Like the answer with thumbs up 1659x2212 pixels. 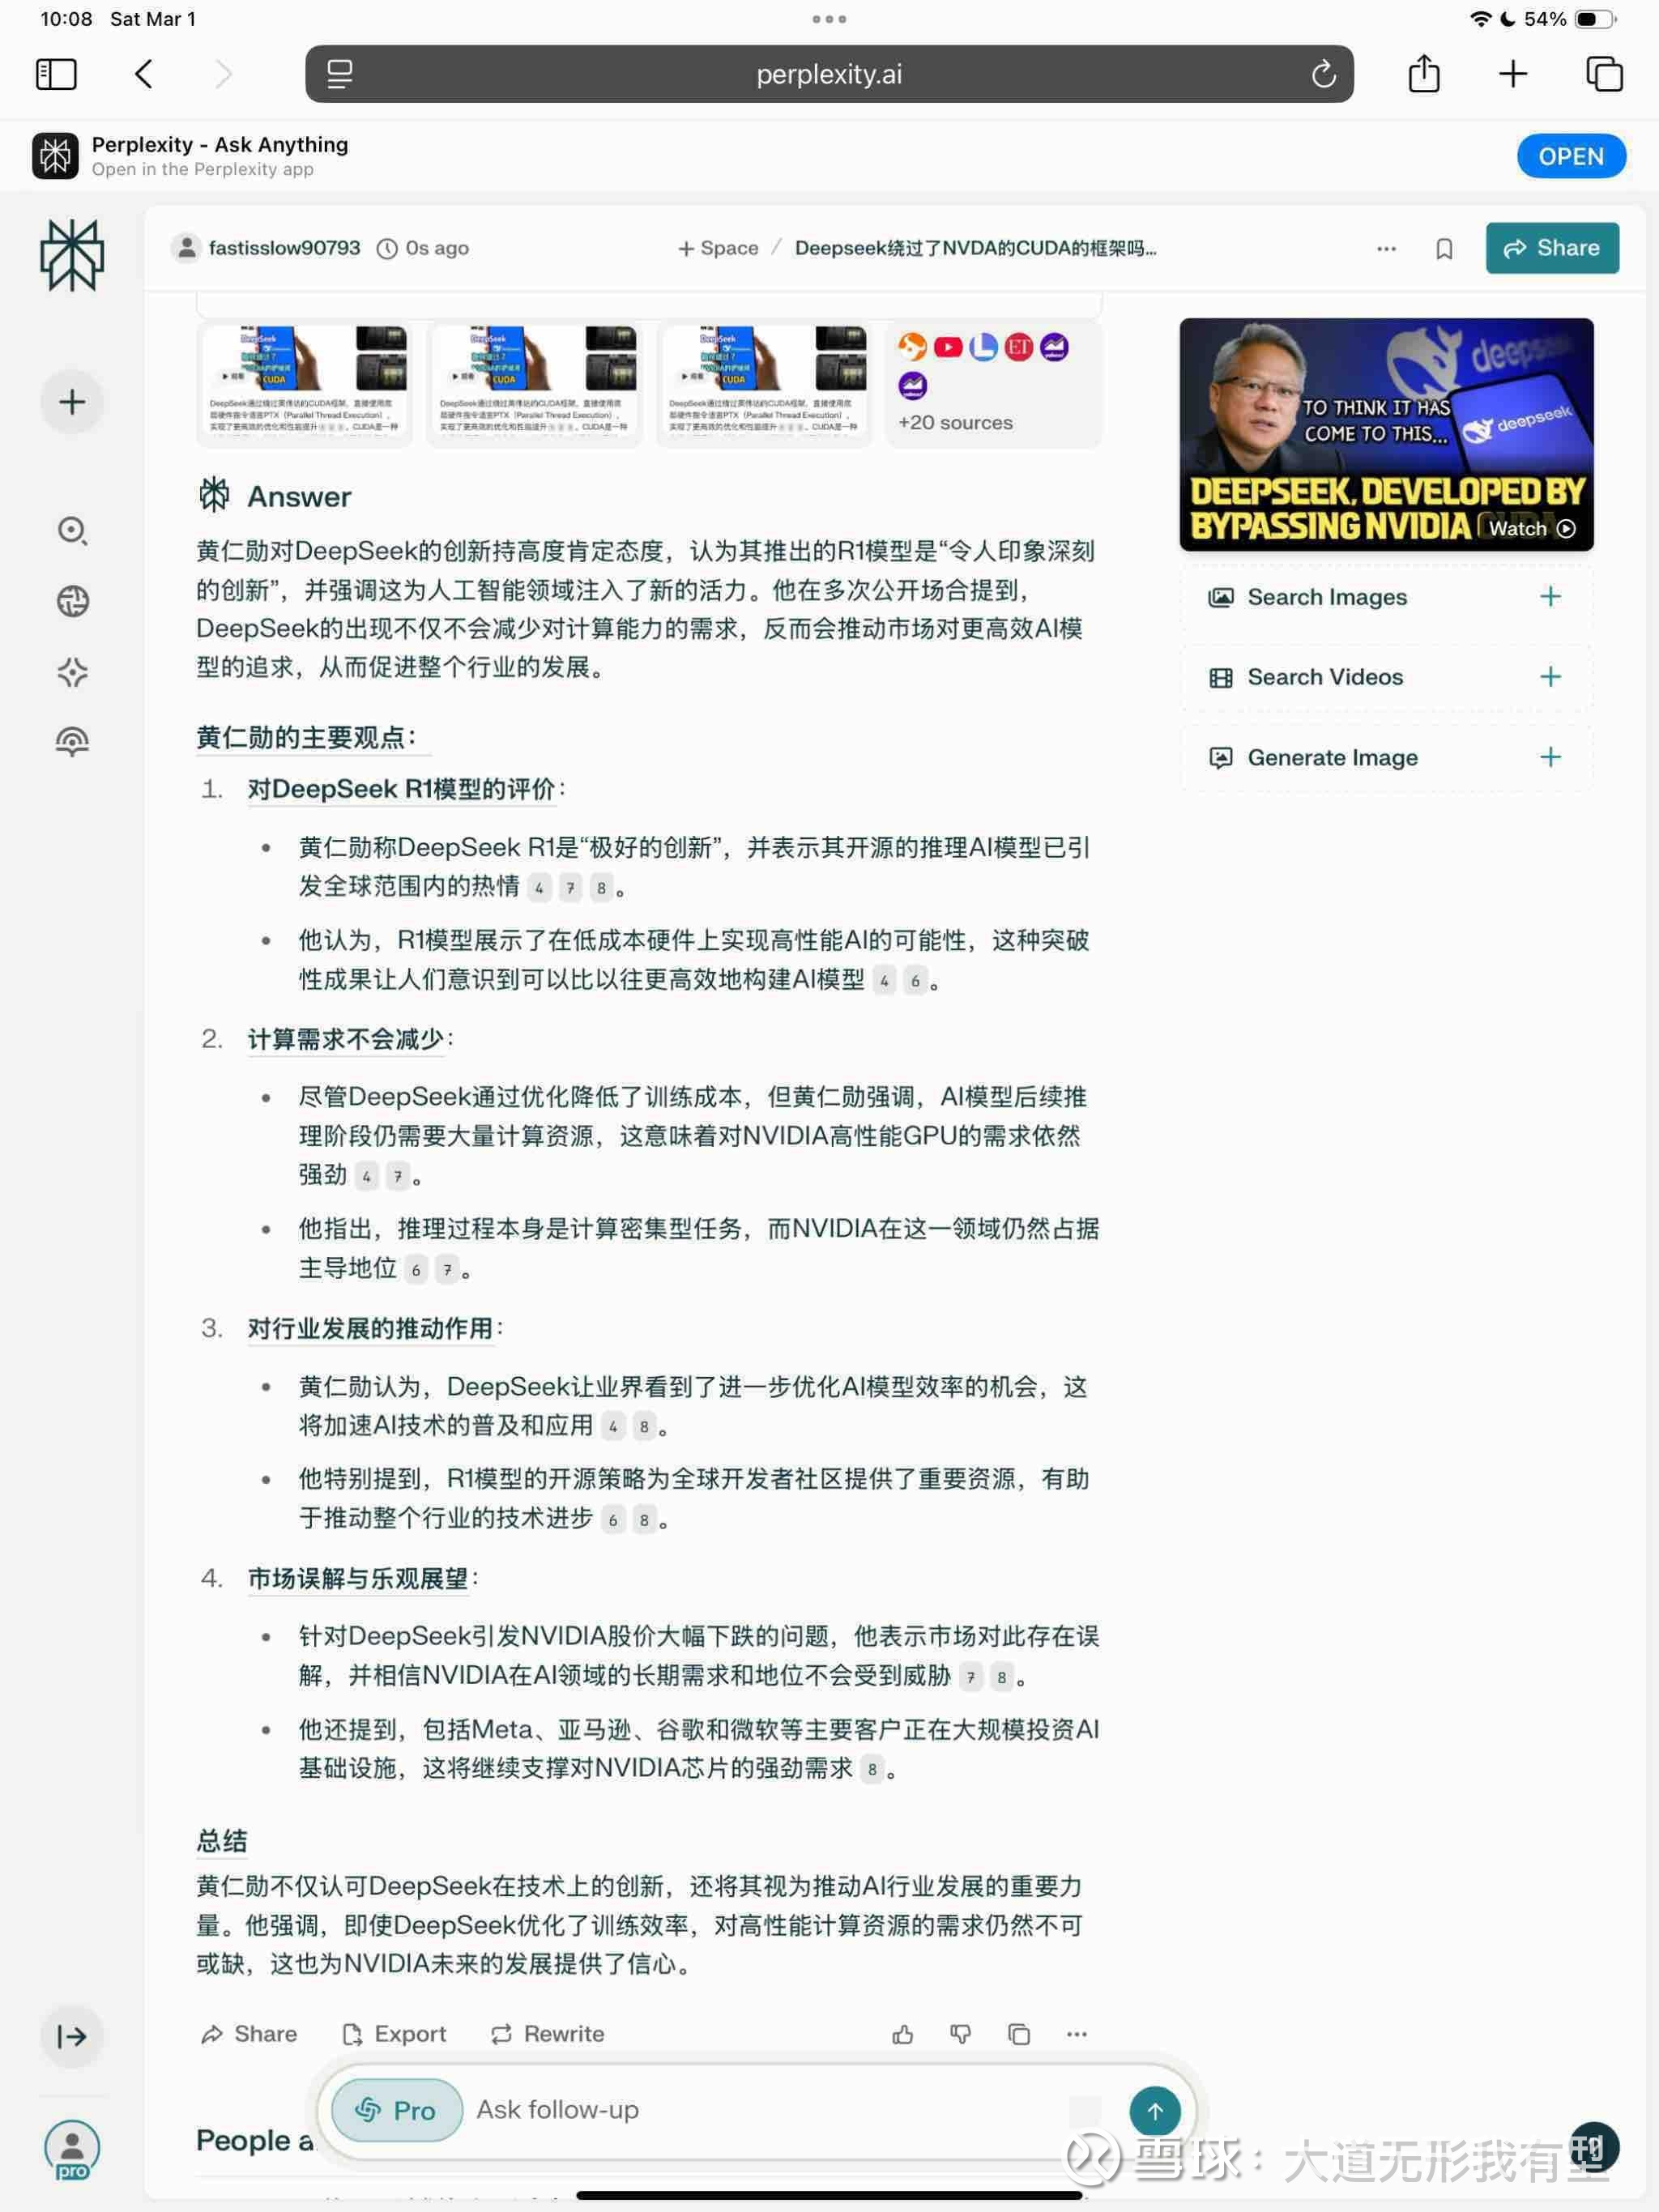[x=903, y=2034]
